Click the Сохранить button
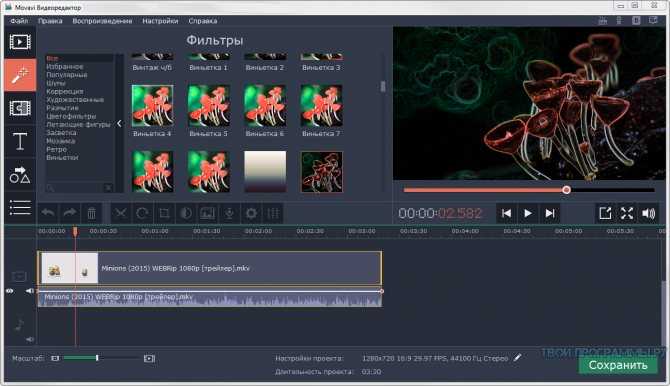 click(618, 365)
